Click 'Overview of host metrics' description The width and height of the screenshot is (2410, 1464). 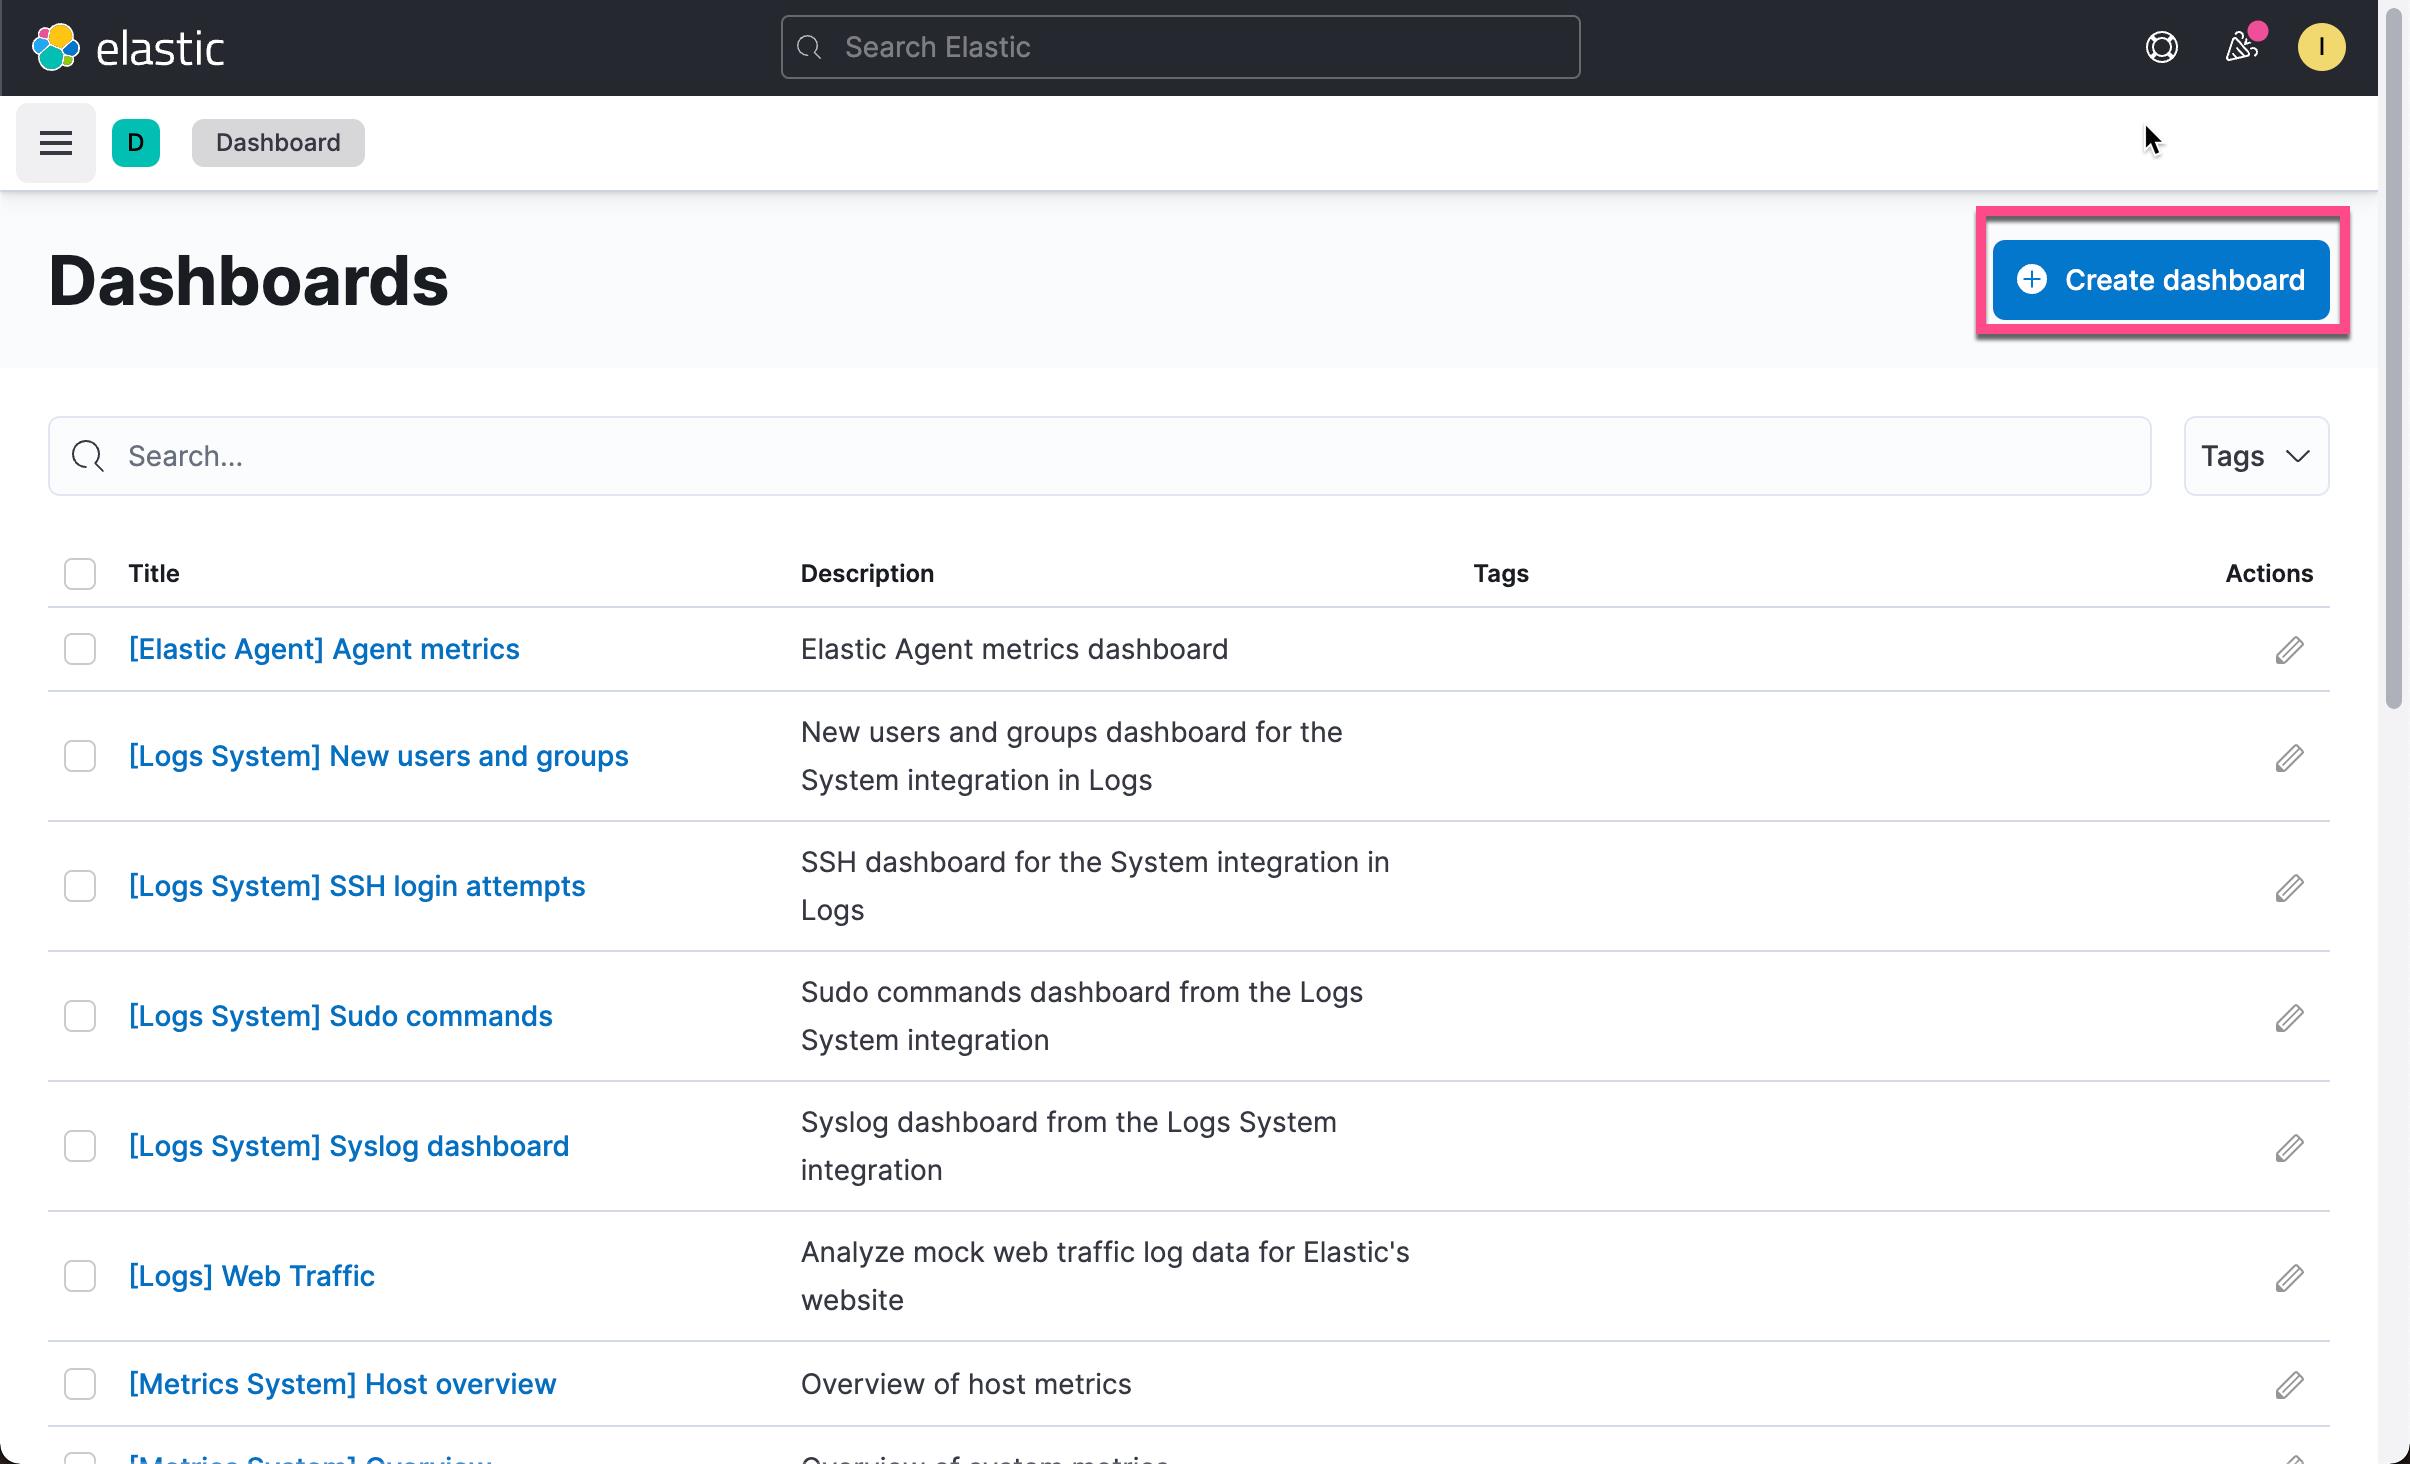click(966, 1384)
